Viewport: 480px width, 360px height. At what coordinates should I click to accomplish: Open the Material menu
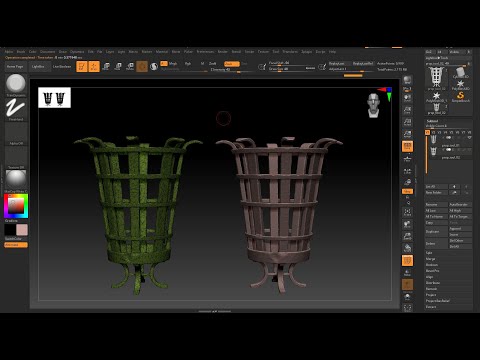[x=162, y=52]
